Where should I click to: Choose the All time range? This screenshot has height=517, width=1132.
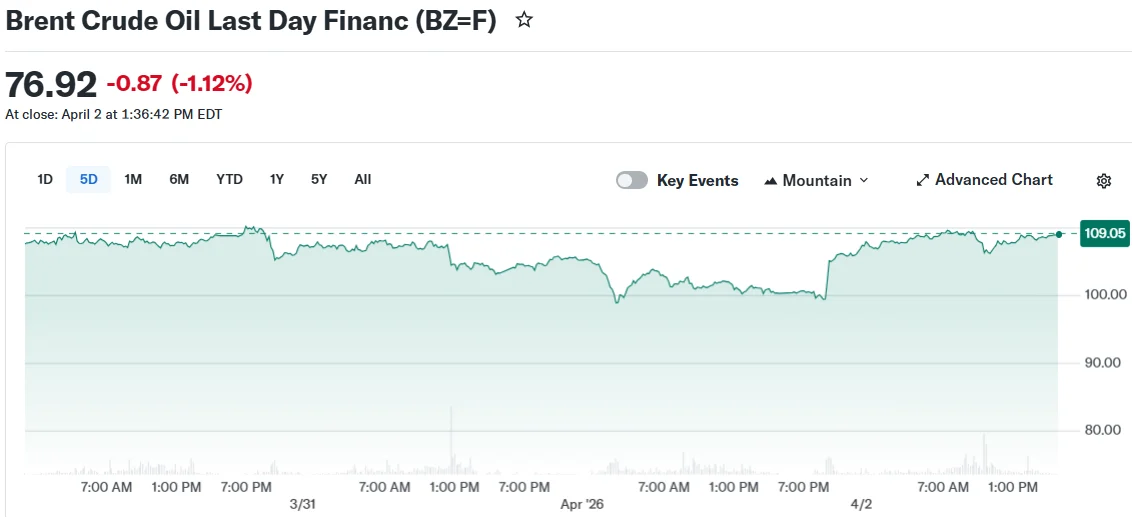[362, 179]
